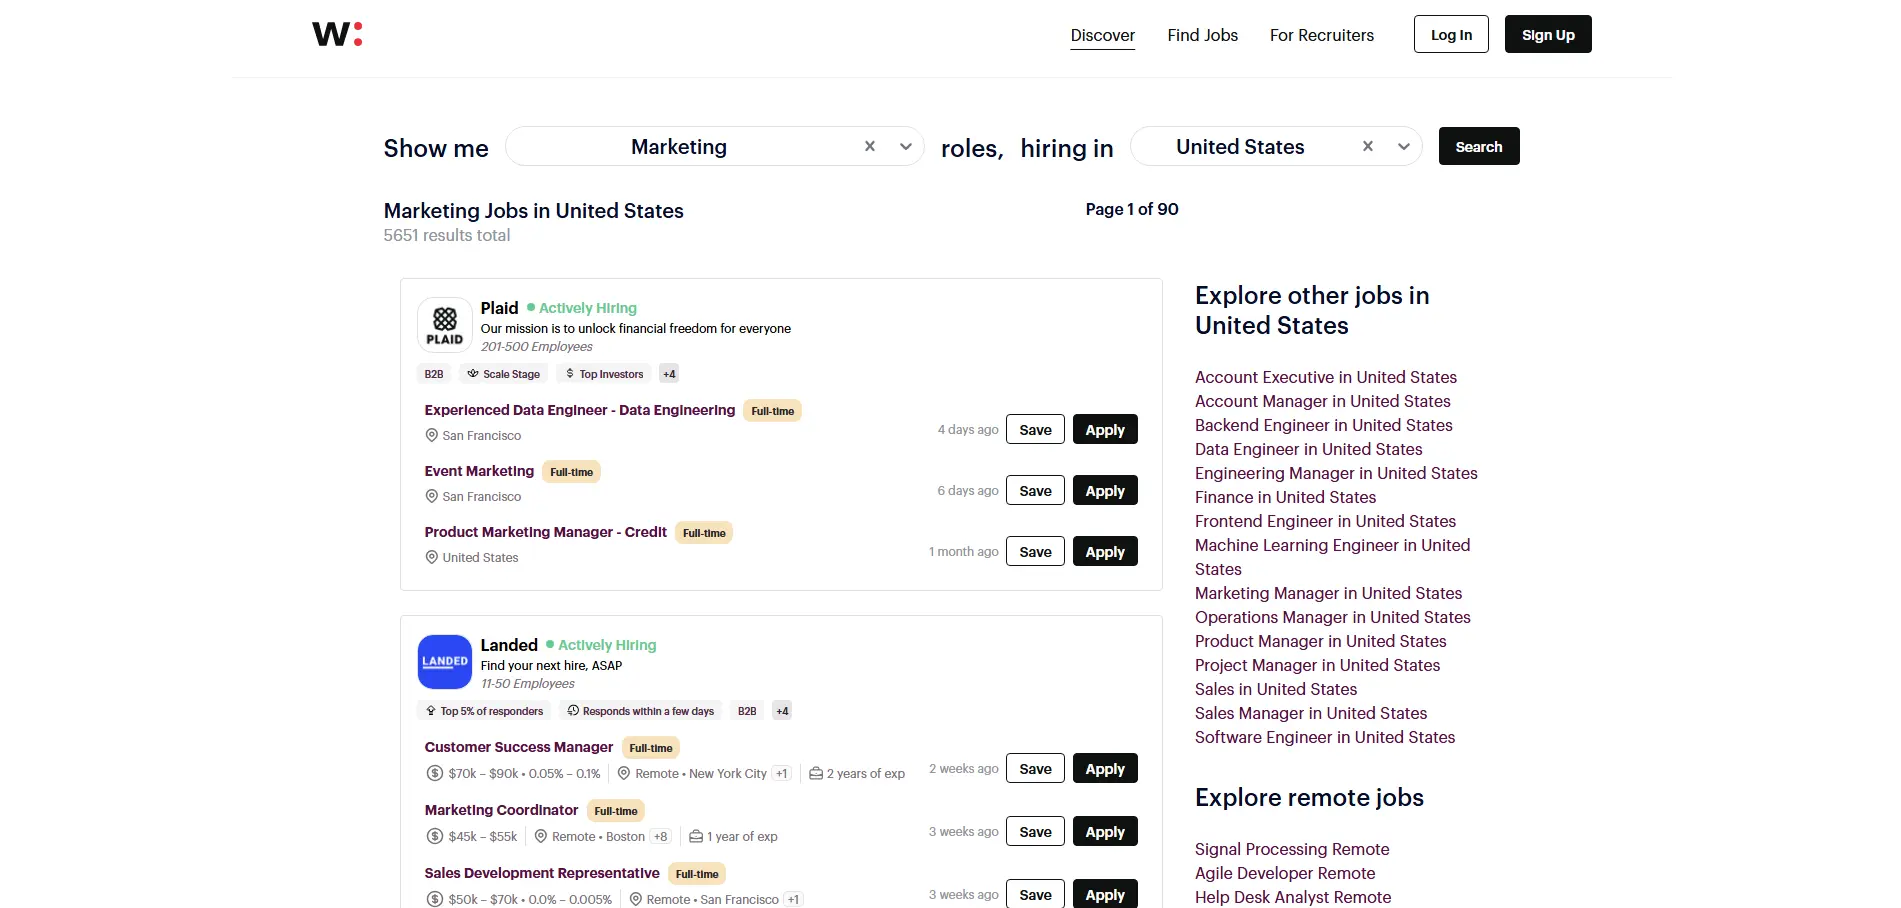This screenshot has height=908, width=1901.
Task: Click location pin on Event Marketing row
Action: pos(432,496)
